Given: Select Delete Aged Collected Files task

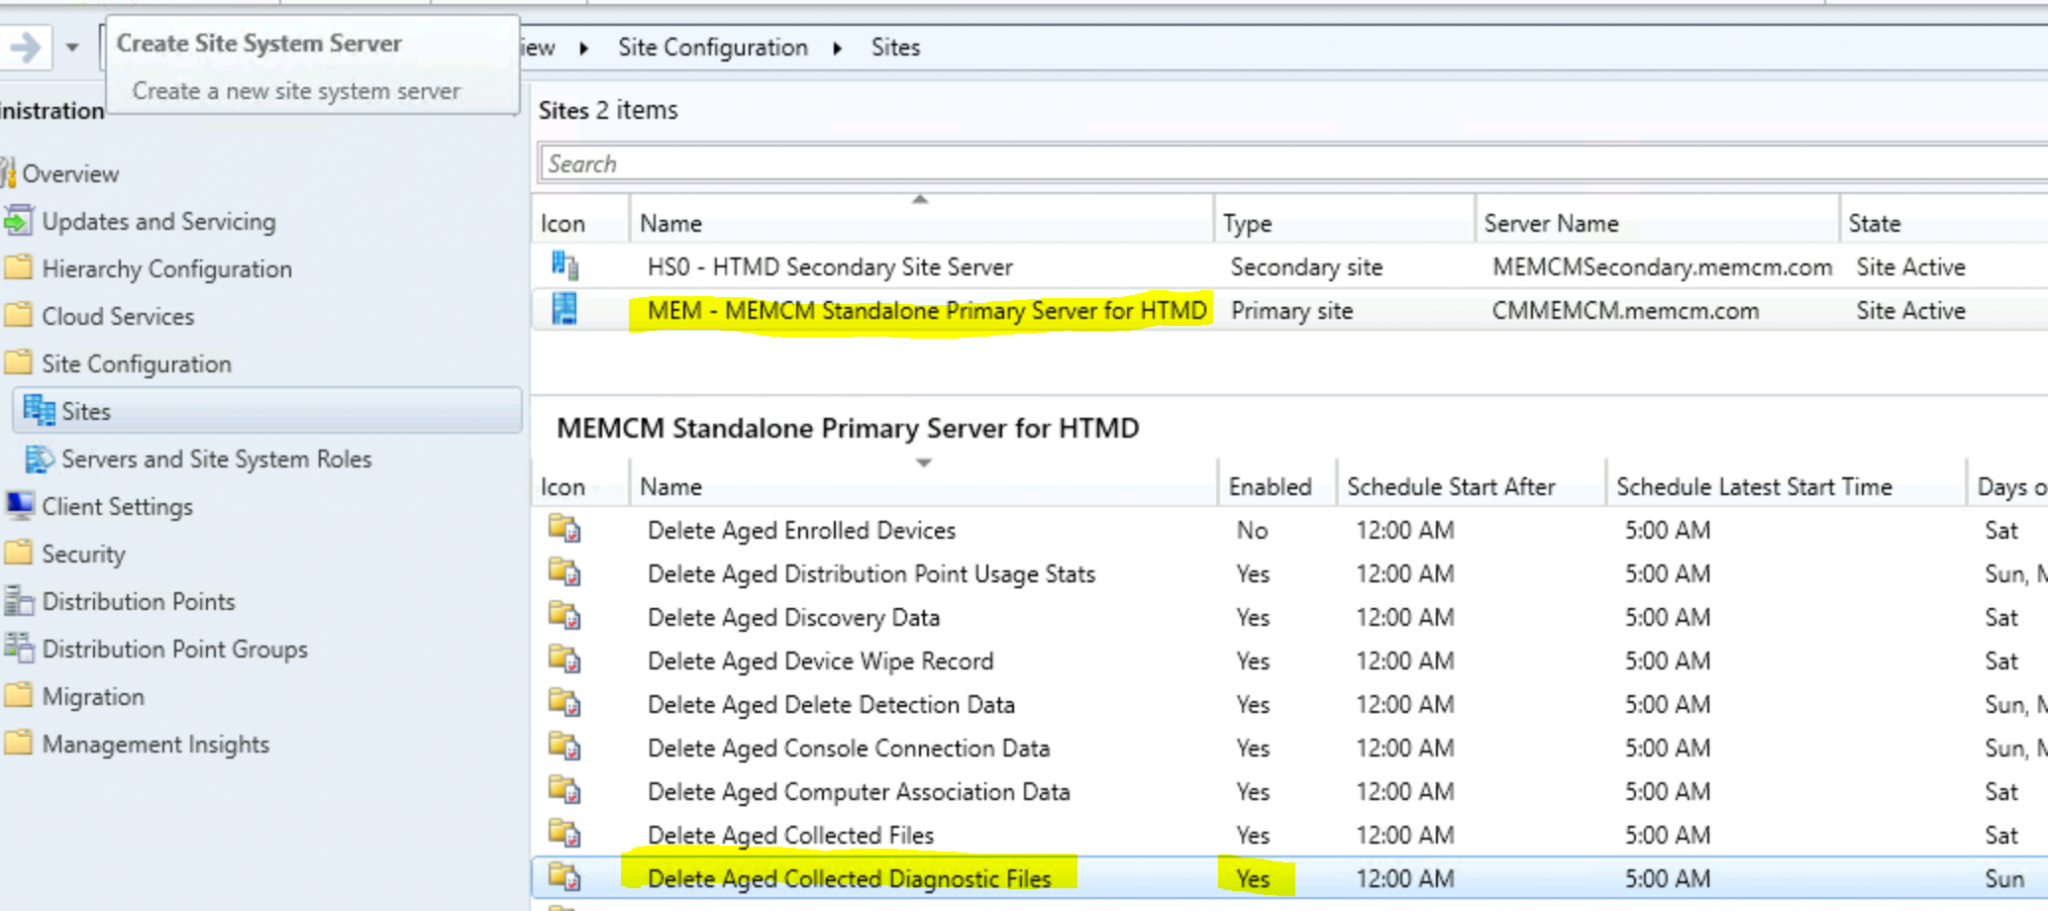Looking at the screenshot, I should tap(1289, 835).
